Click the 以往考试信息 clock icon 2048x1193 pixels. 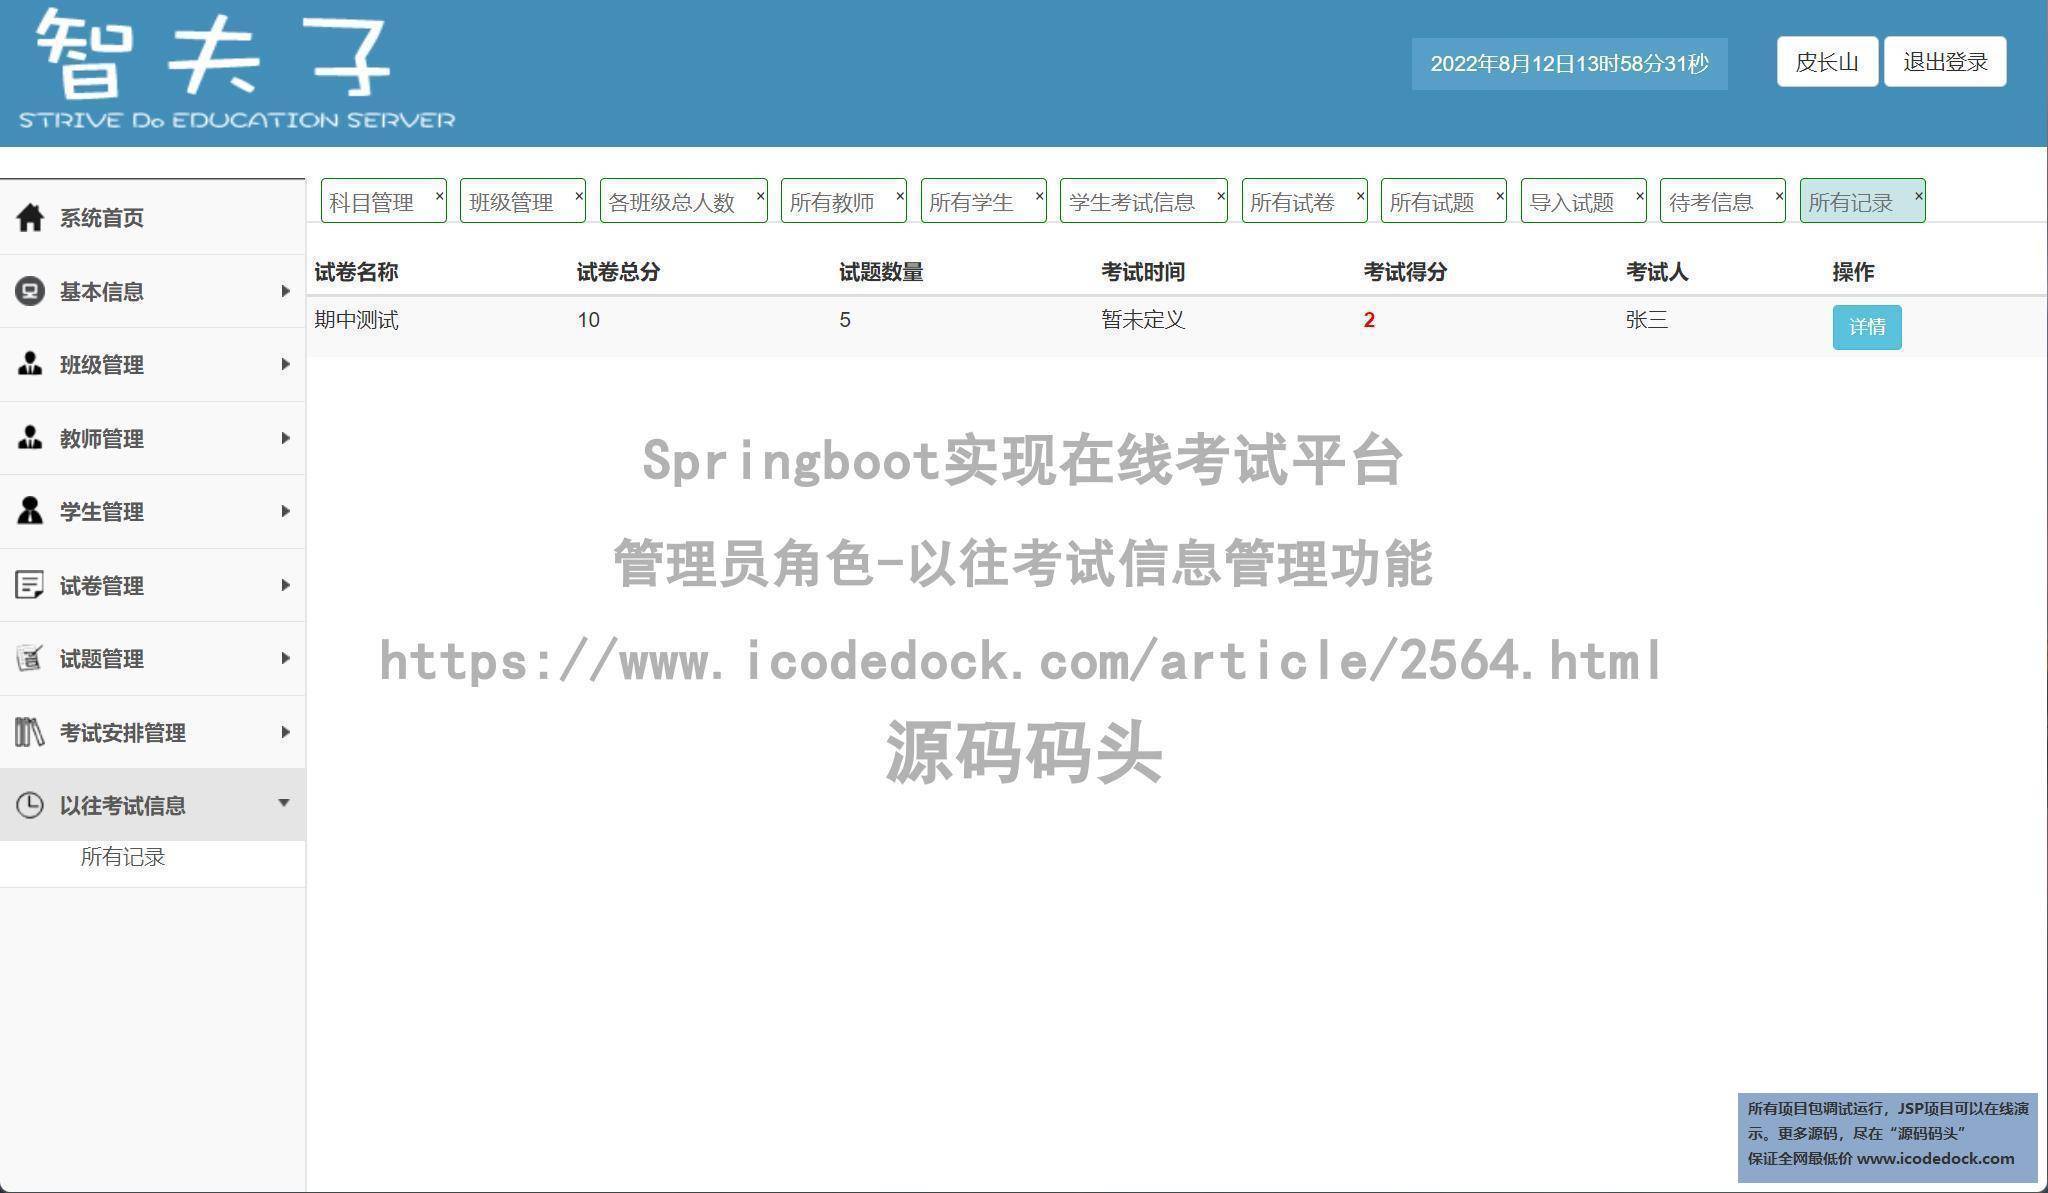(x=29, y=804)
